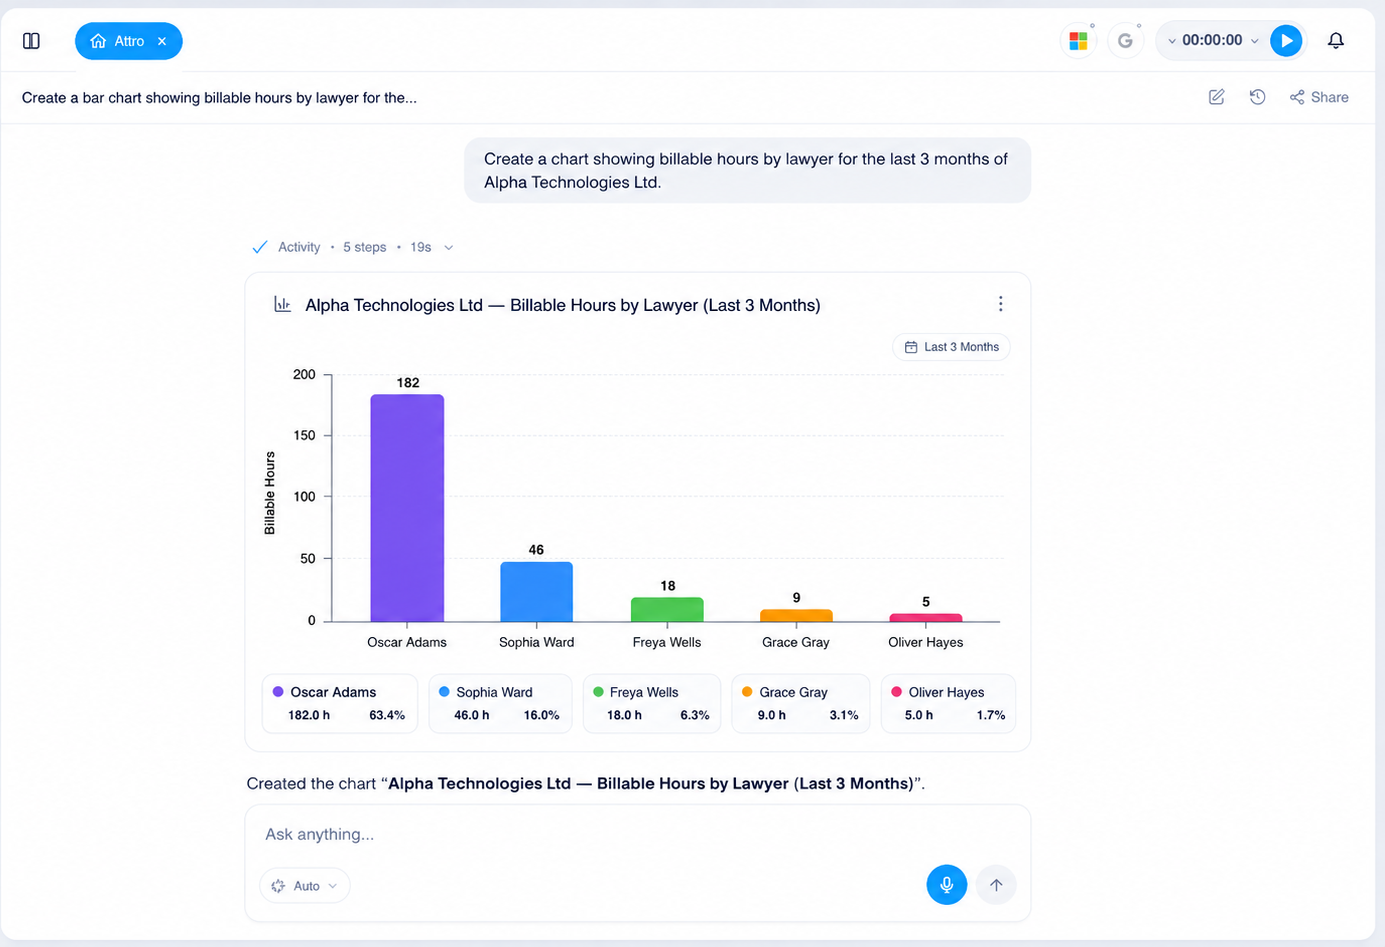Click the new chat edit icon
The width and height of the screenshot is (1385, 947).
pyautogui.click(x=1216, y=97)
